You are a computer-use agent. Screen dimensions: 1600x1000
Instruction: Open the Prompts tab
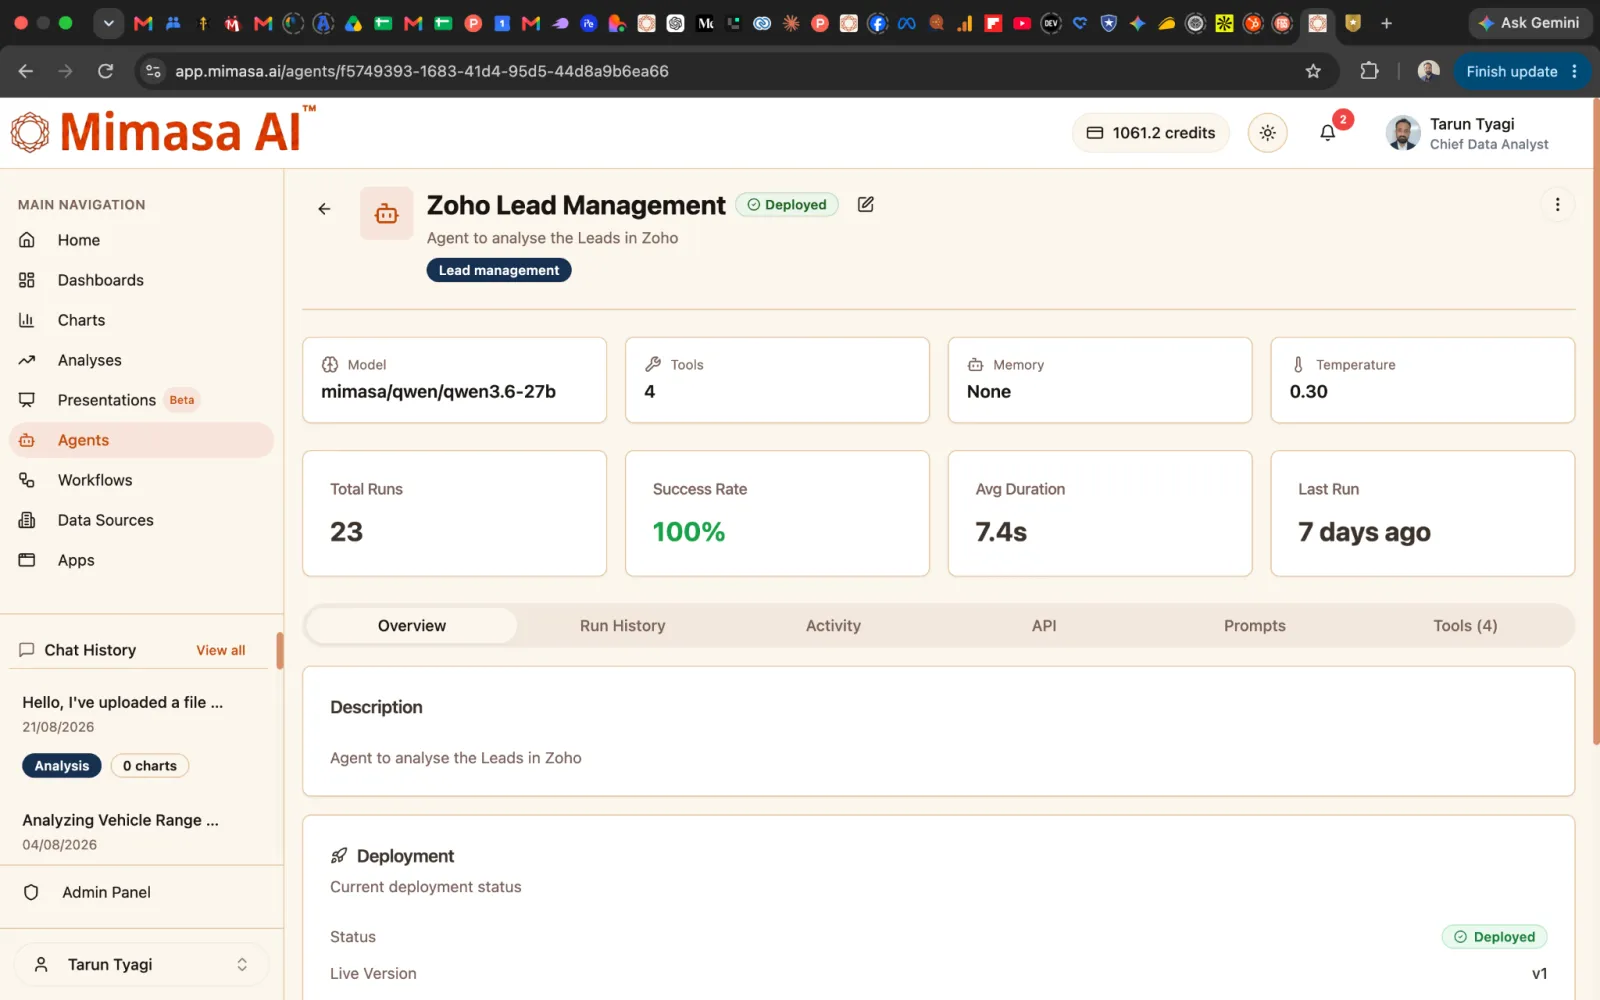pyautogui.click(x=1254, y=626)
